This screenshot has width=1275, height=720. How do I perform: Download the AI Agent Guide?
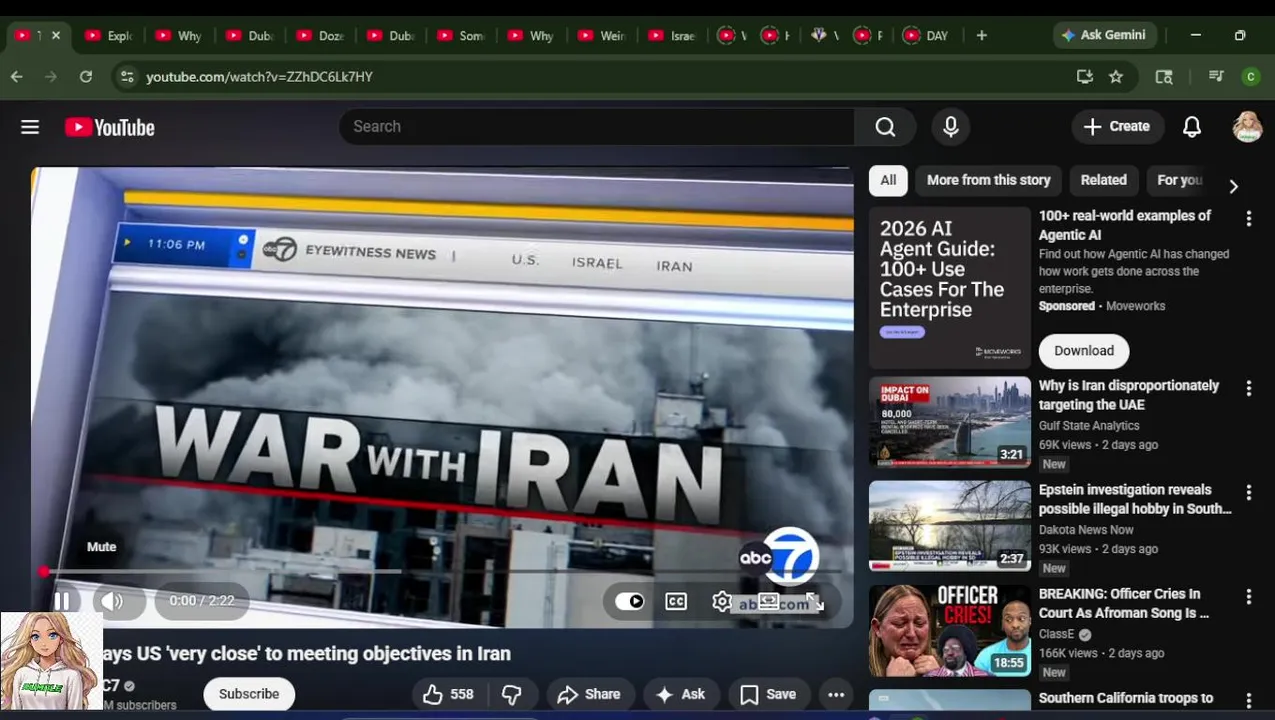1084,351
